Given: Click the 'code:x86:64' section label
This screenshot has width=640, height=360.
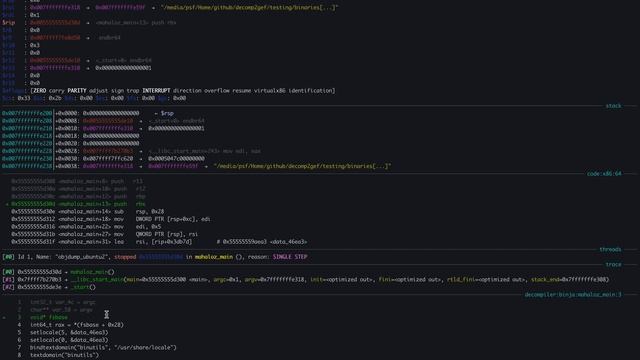Looking at the screenshot, I should point(604,173).
